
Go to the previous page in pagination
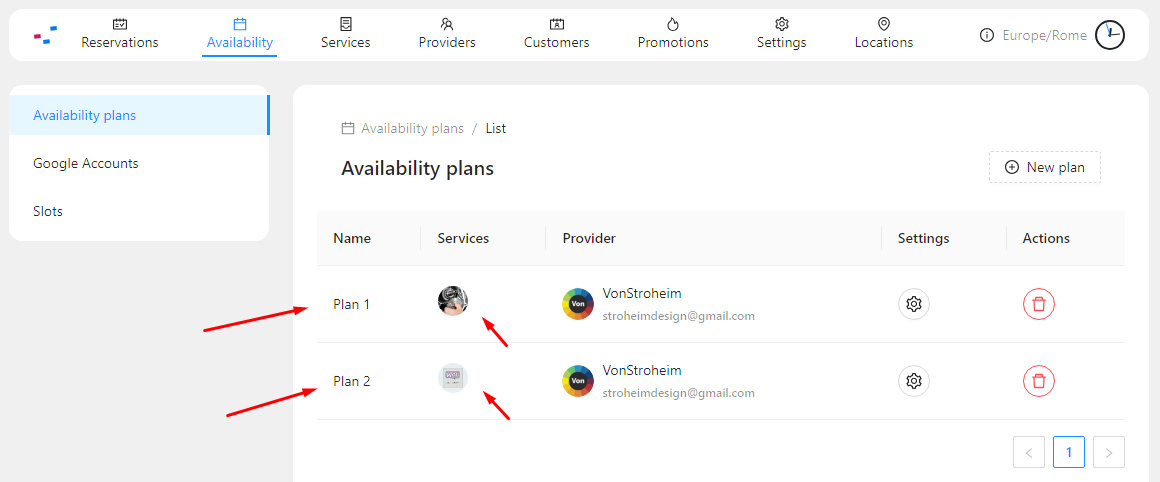click(x=1029, y=452)
